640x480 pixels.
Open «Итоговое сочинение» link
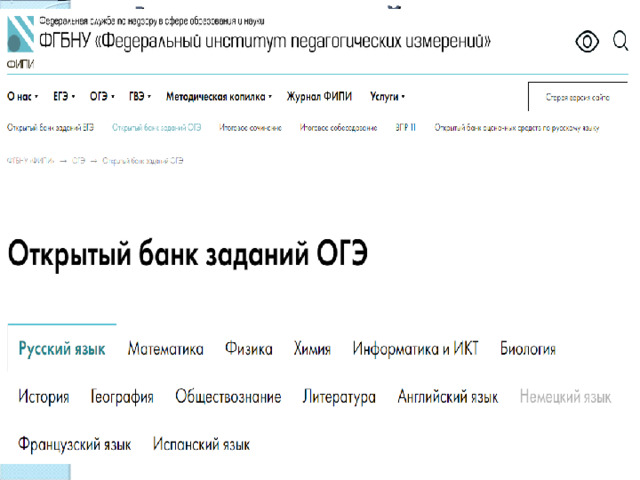[x=250, y=127]
